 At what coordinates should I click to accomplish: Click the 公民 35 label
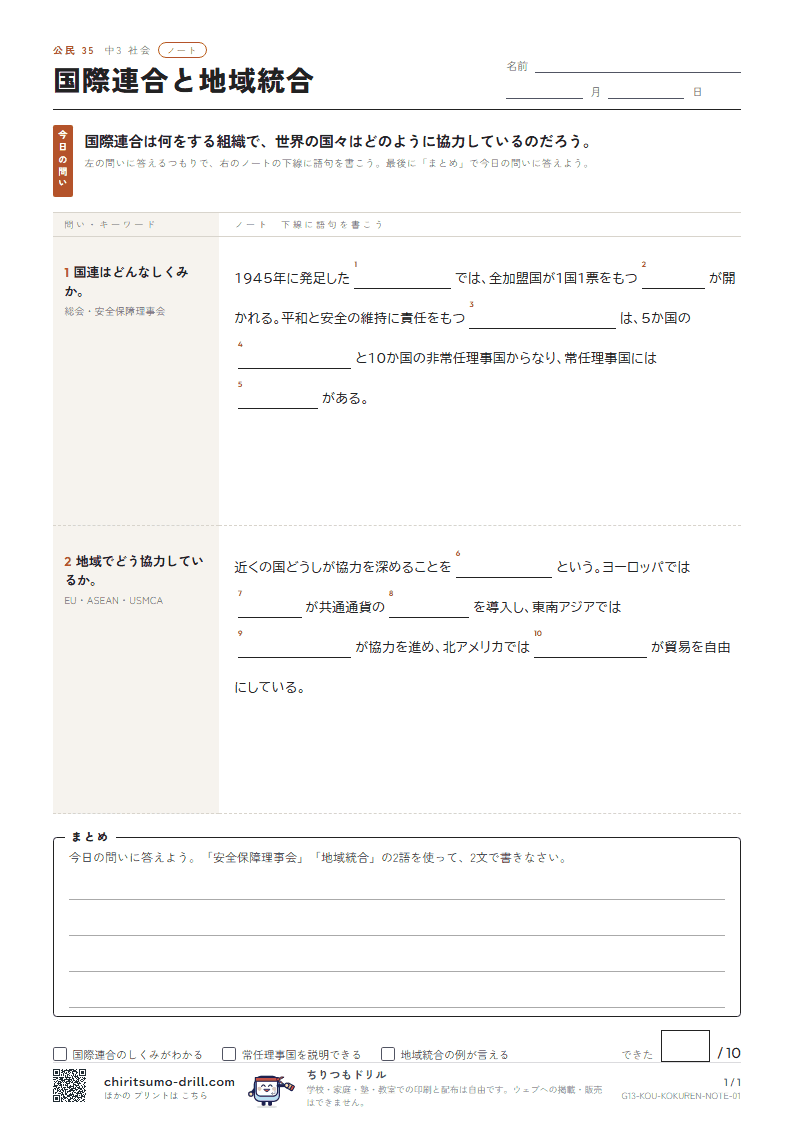click(73, 50)
